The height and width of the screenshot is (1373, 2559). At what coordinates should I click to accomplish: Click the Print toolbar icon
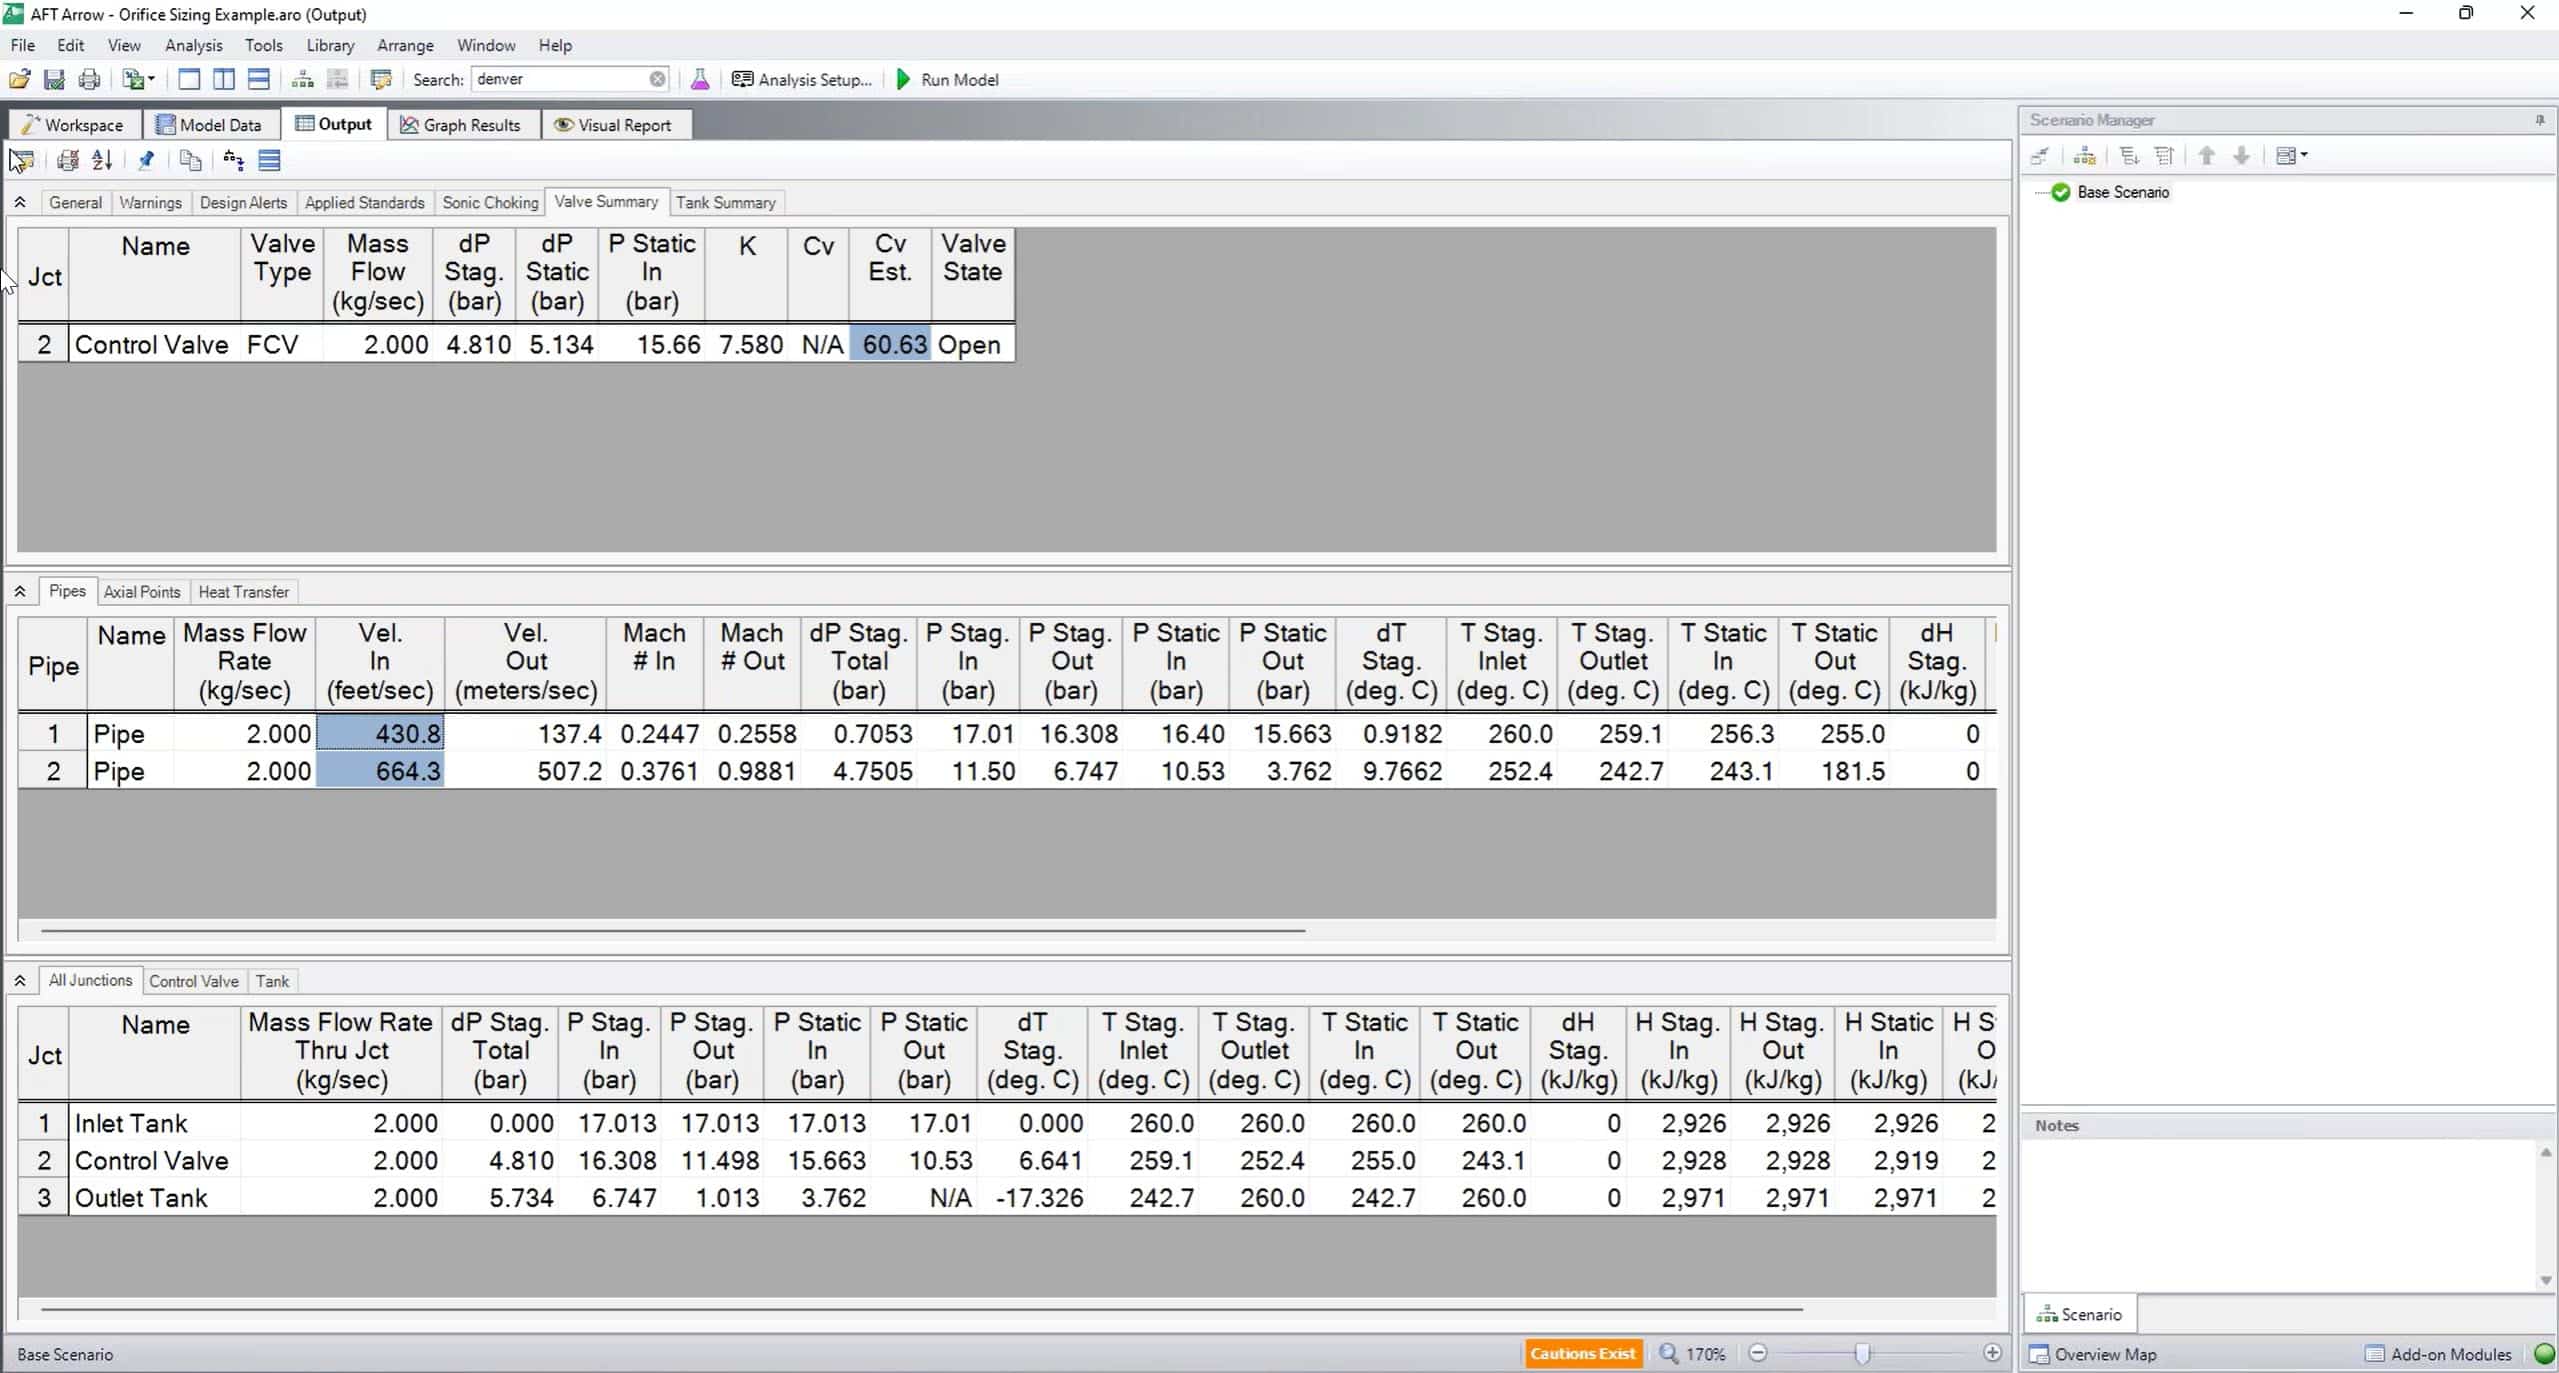tap(89, 80)
